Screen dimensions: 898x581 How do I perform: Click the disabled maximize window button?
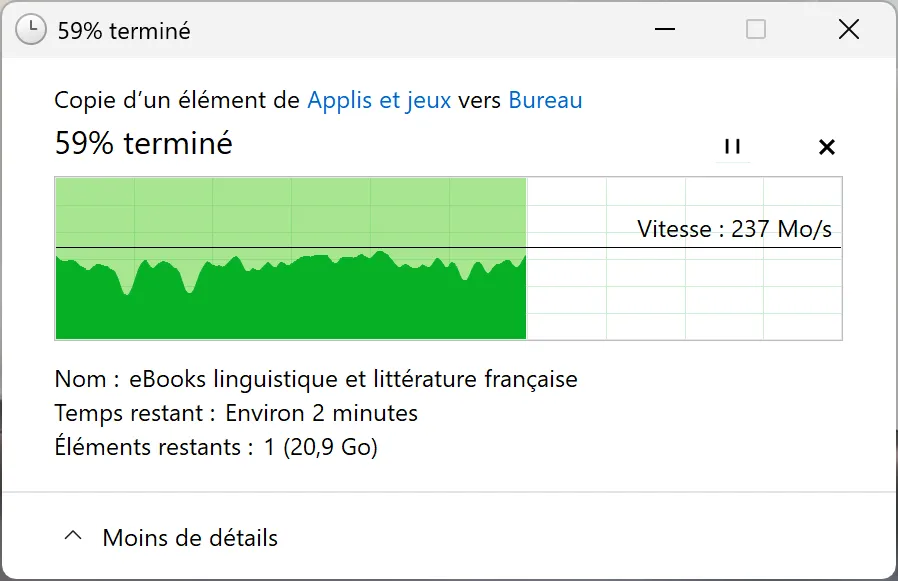pyautogui.click(x=756, y=30)
